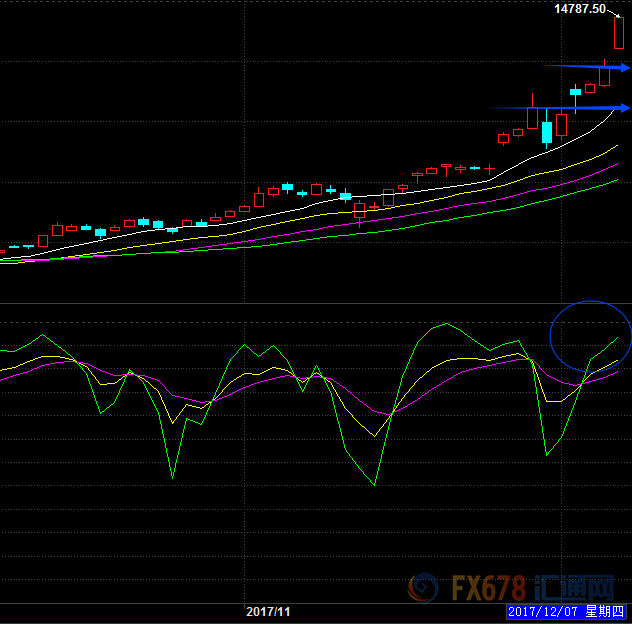Click the topmost red candlestick at far right
This screenshot has height=624, width=632.
tap(619, 33)
